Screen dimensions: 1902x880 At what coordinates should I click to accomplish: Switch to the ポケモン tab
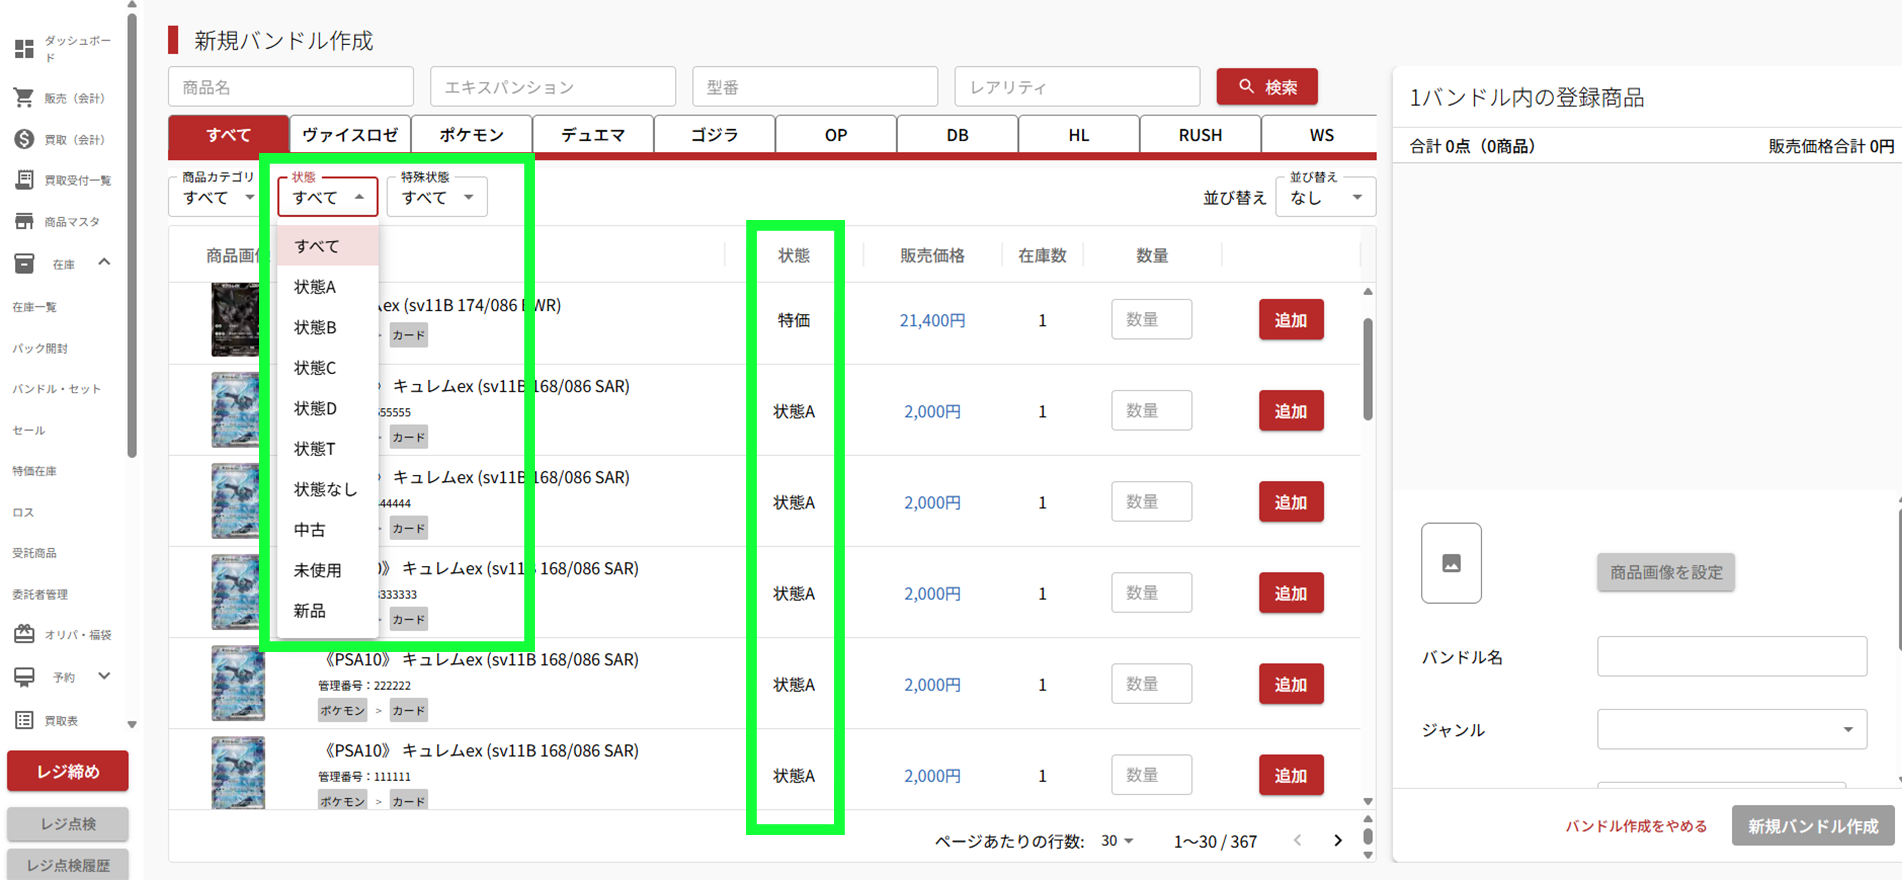tap(472, 135)
